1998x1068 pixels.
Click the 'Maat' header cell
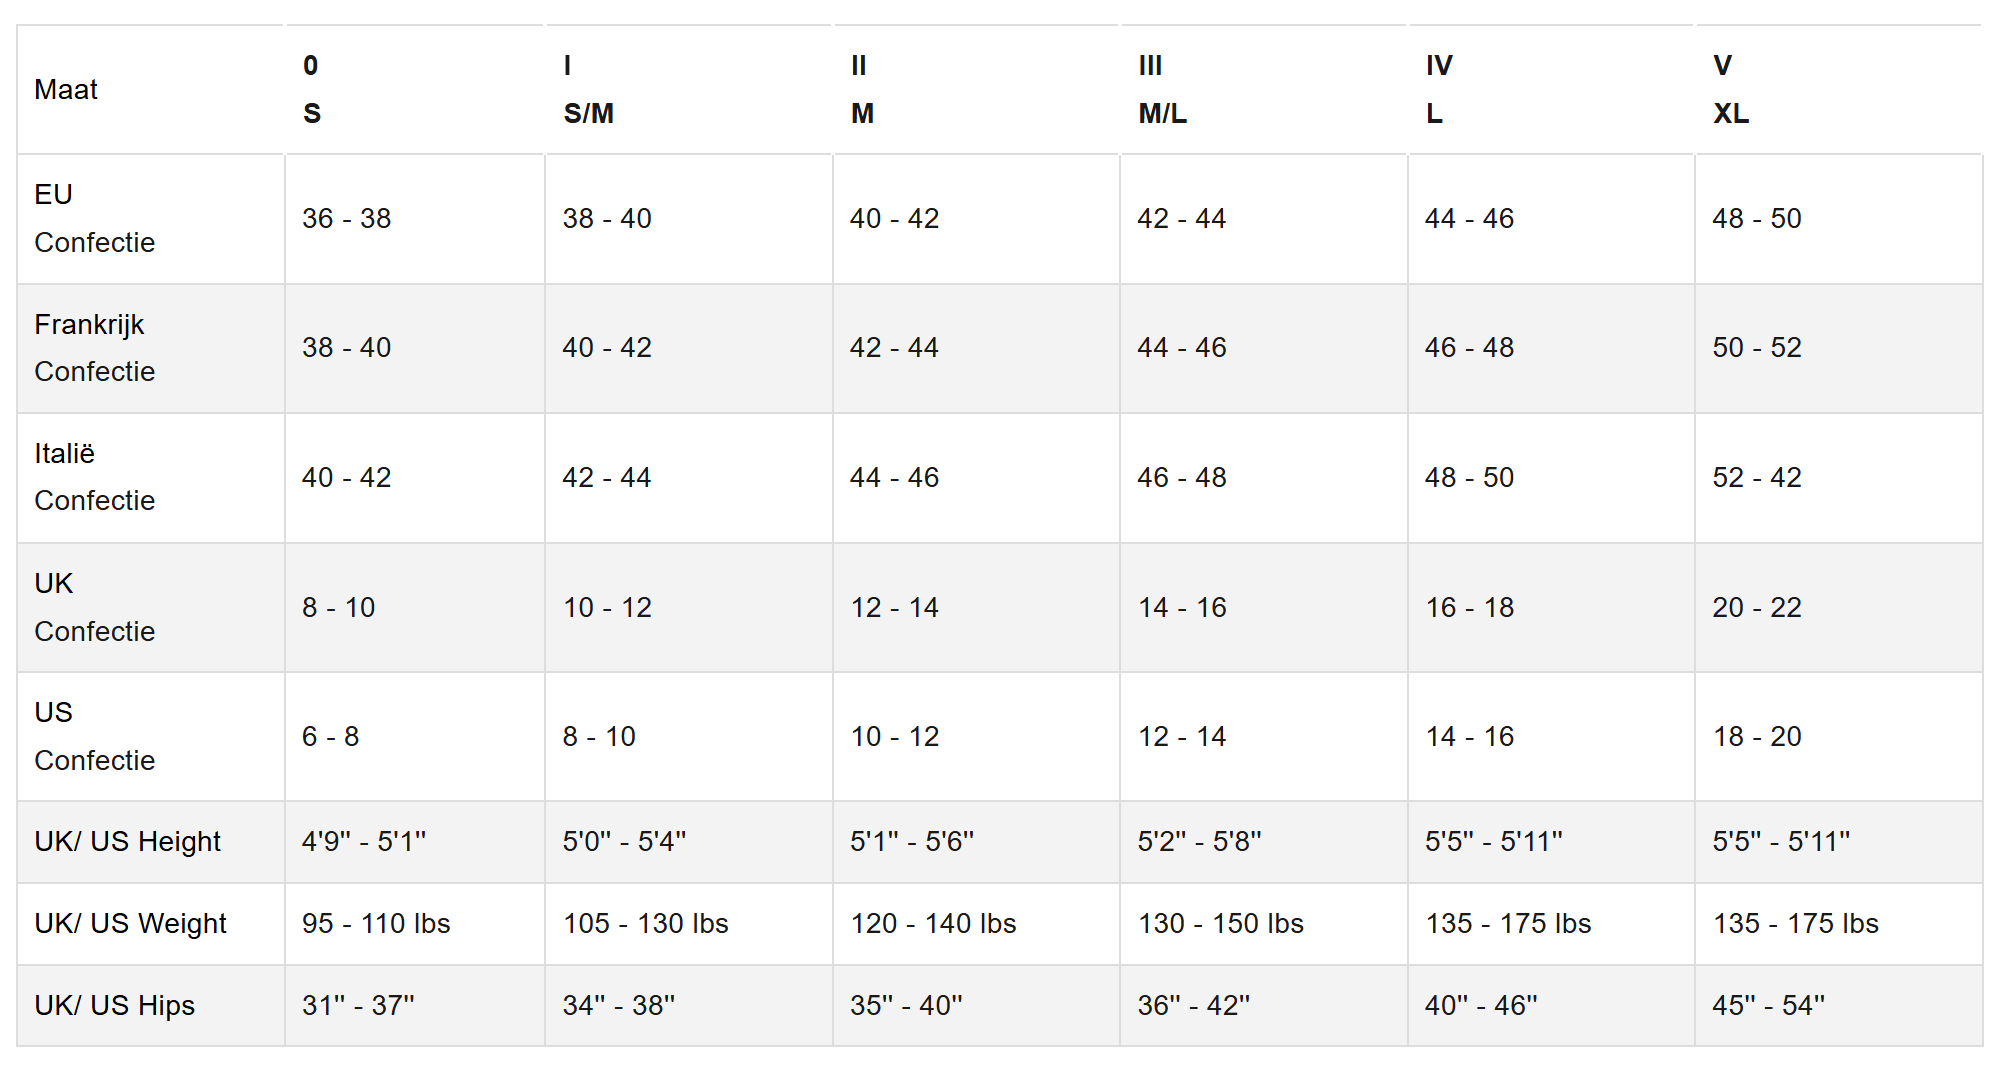[66, 90]
